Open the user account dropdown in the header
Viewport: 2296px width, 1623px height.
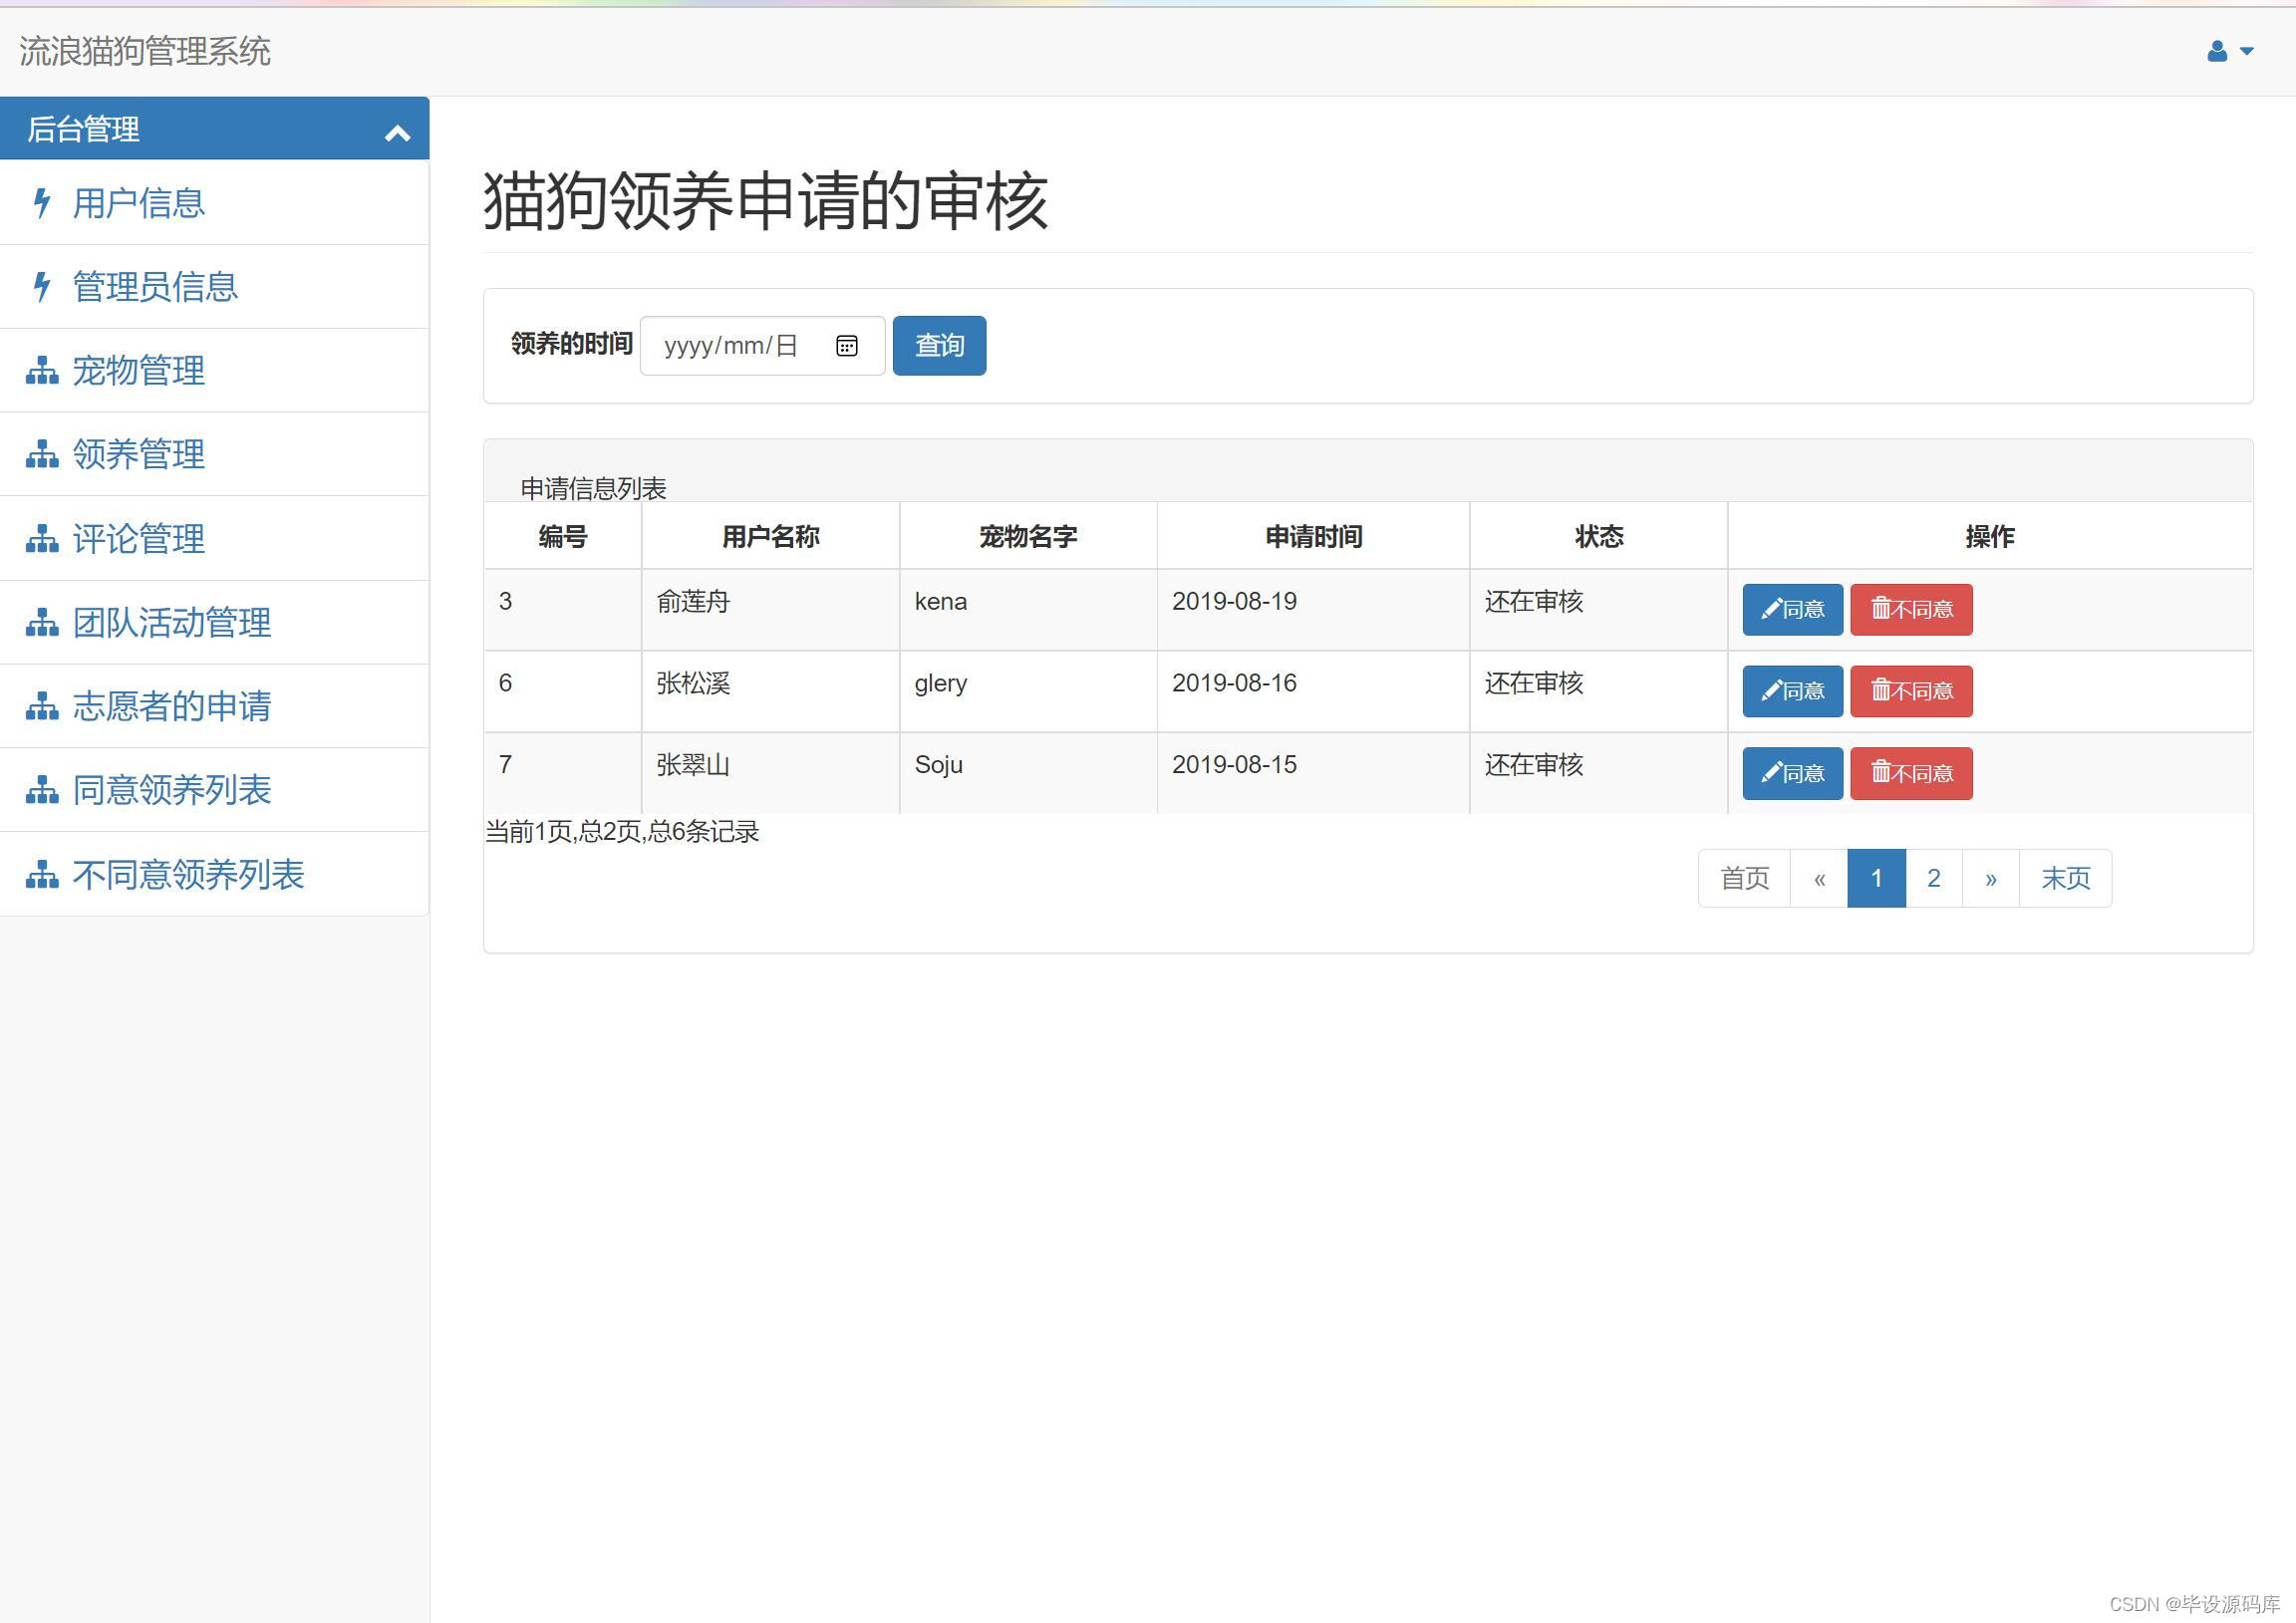tap(2229, 51)
